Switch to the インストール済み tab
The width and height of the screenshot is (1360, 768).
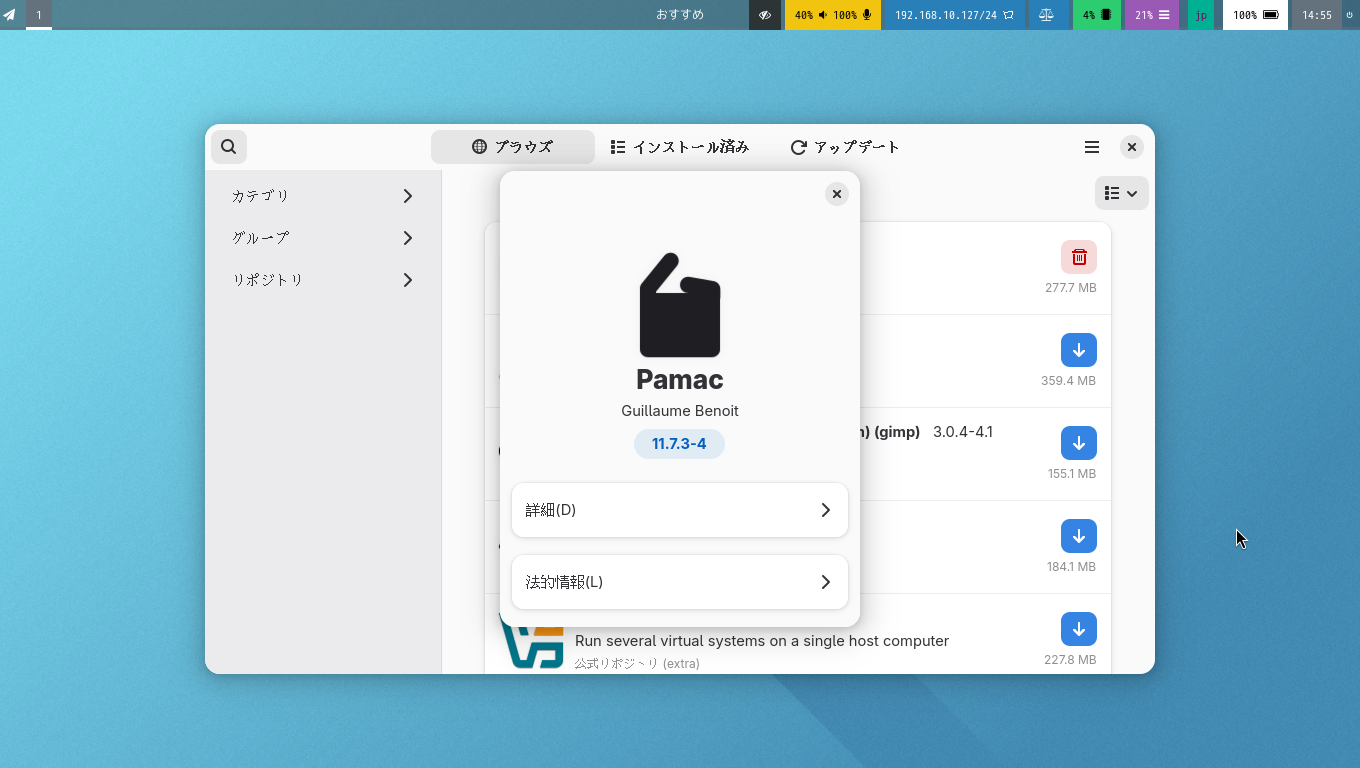[x=680, y=147]
